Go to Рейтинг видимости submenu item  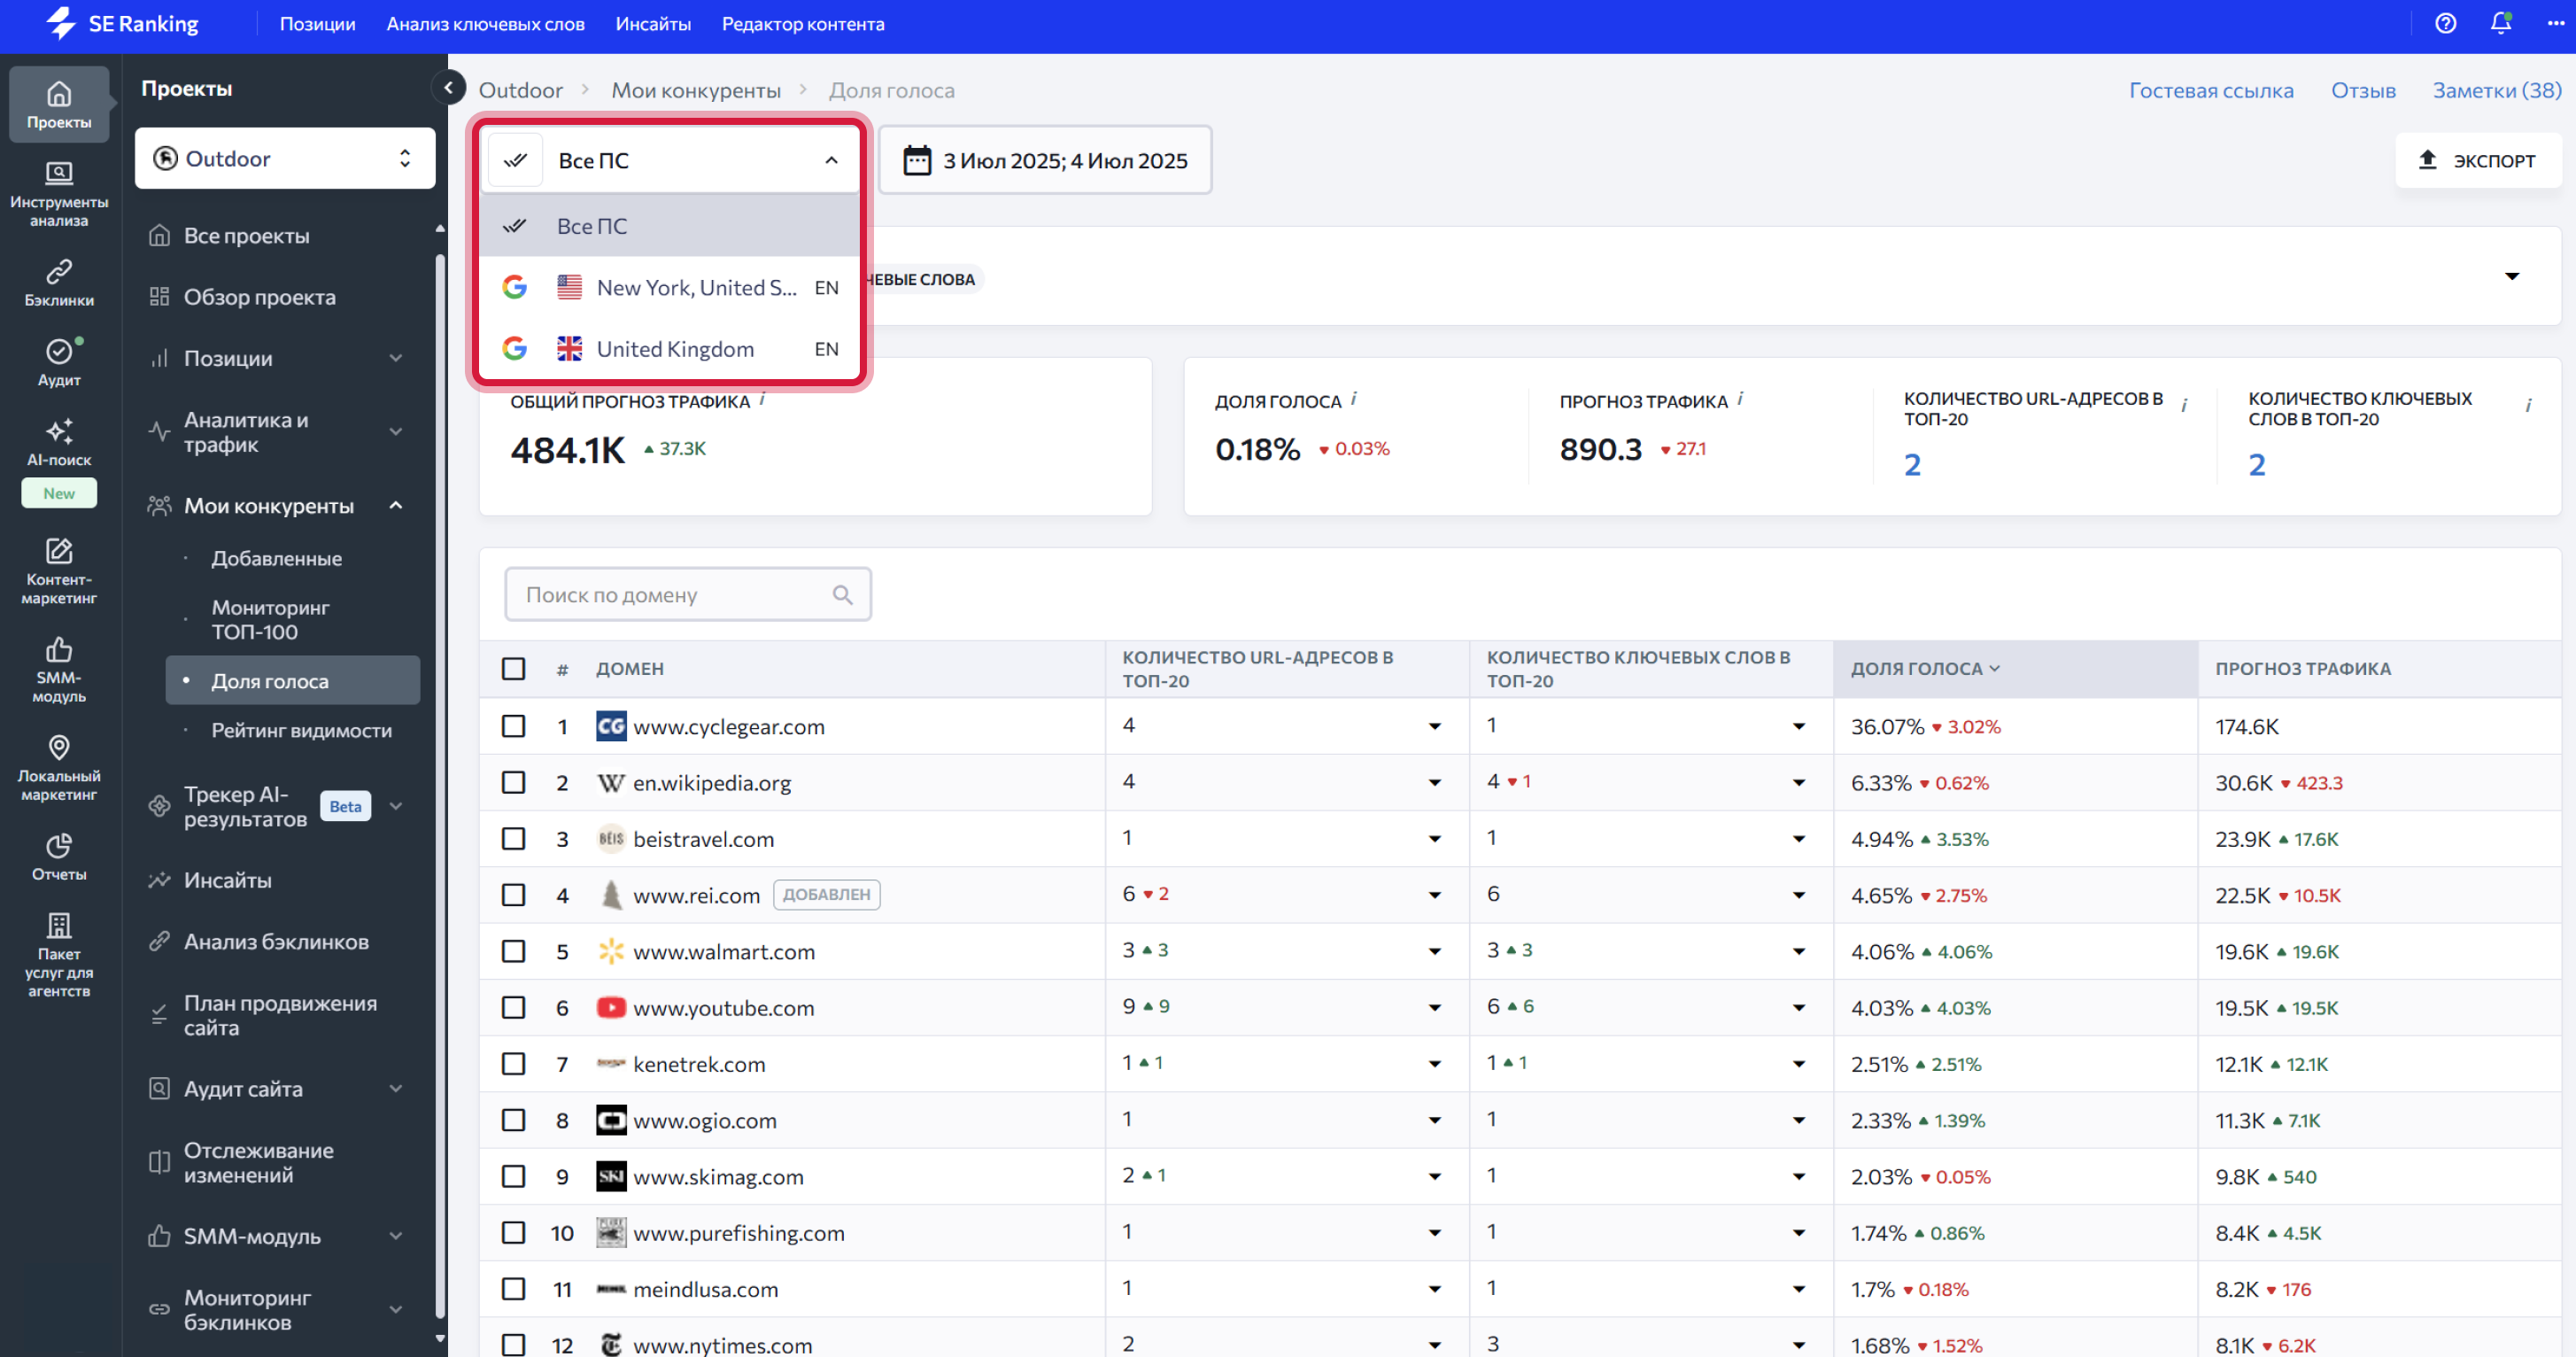coord(301,730)
